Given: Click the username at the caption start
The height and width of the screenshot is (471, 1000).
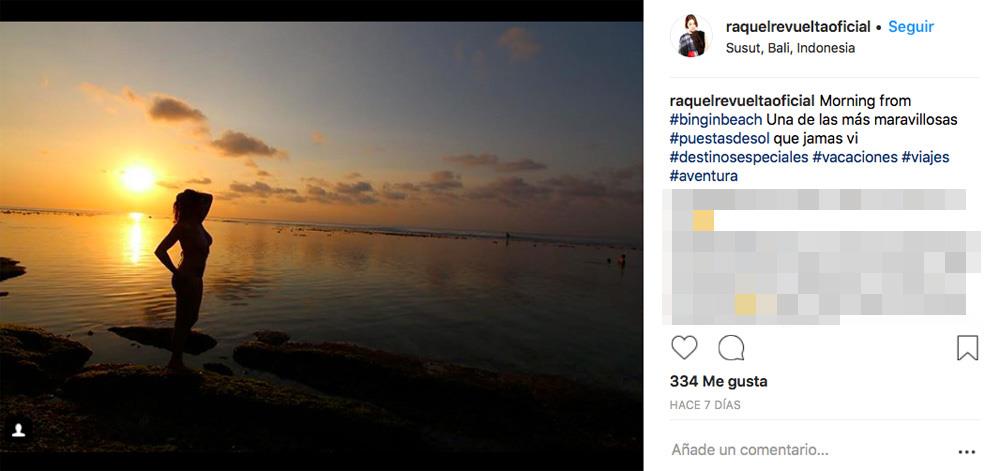Looking at the screenshot, I should tap(742, 101).
